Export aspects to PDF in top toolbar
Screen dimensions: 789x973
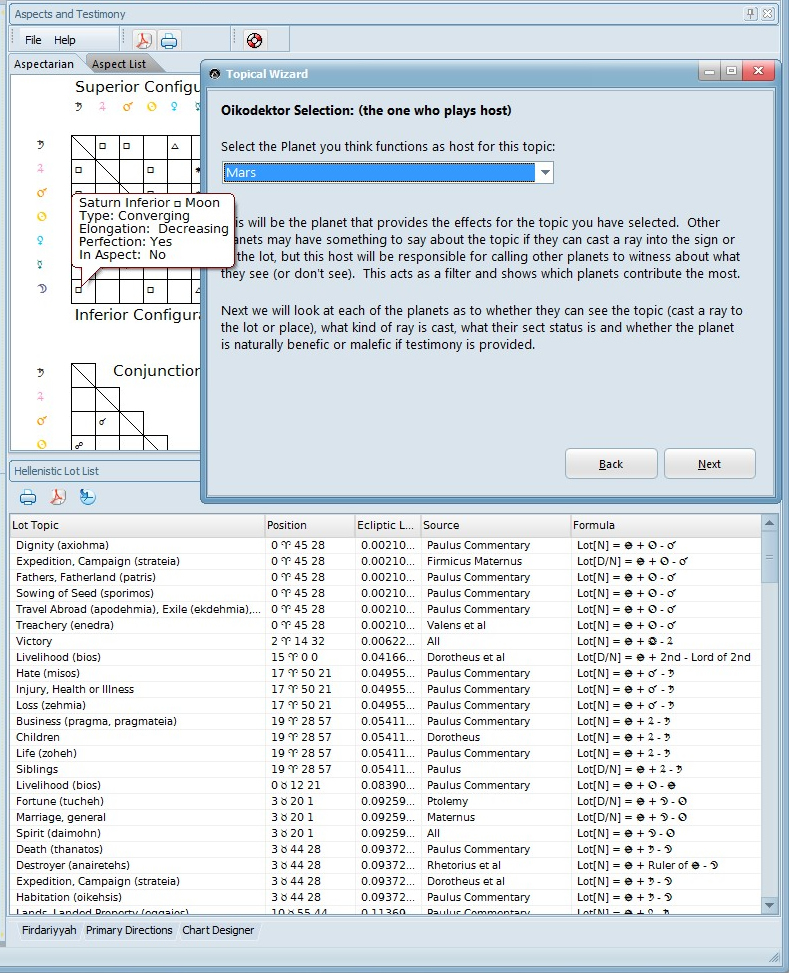pos(143,40)
